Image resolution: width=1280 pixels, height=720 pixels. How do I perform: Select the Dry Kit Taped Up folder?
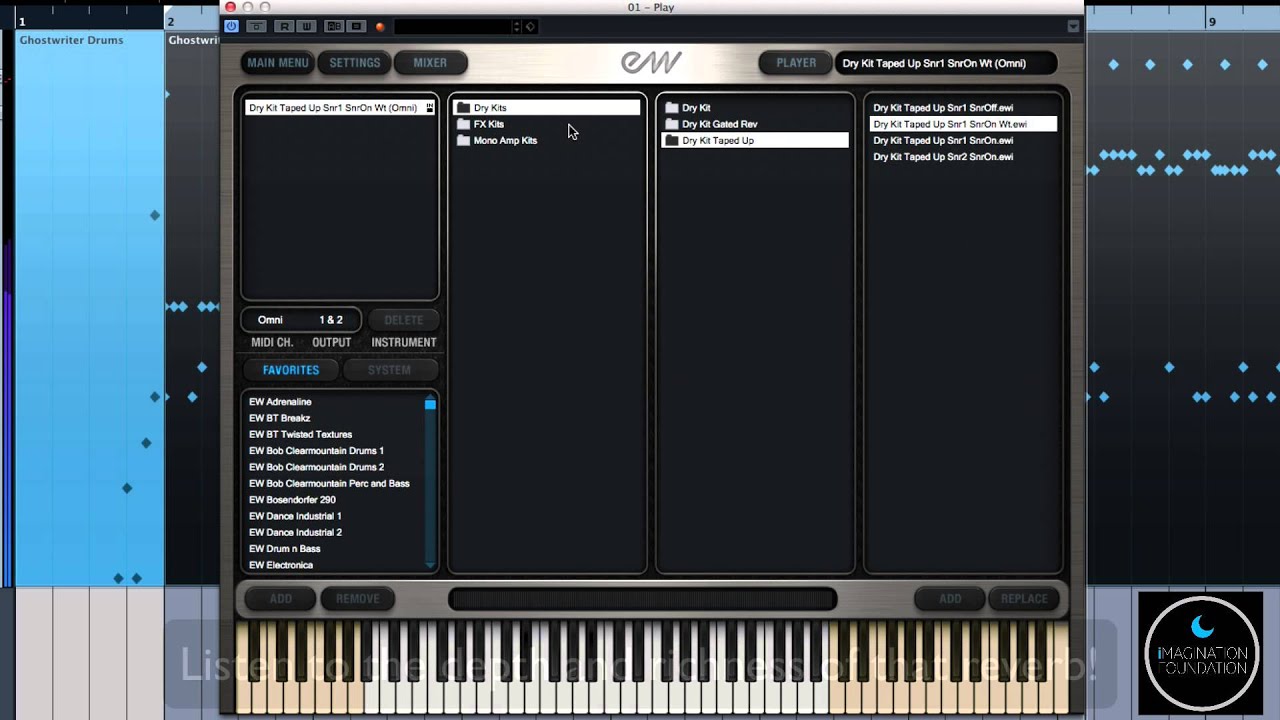[755, 140]
